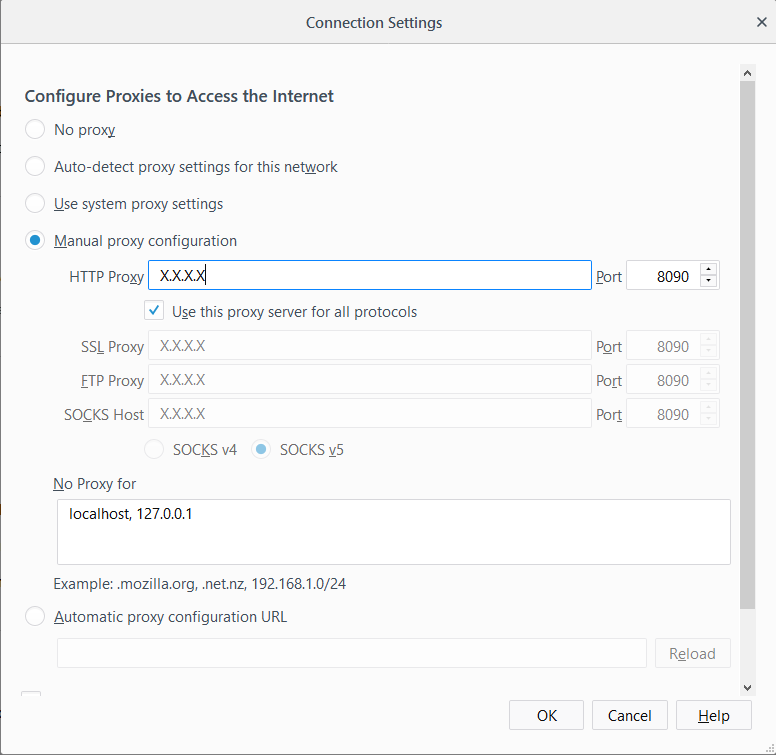Open Help for connection settings
The height and width of the screenshot is (755, 776).
tap(714, 715)
